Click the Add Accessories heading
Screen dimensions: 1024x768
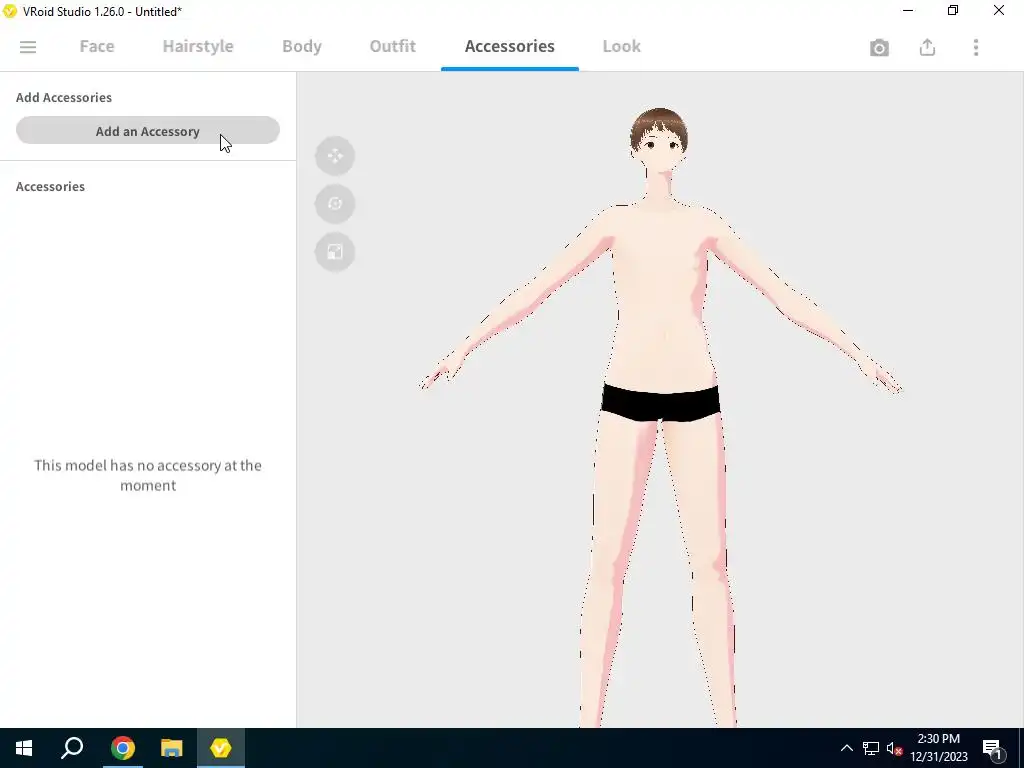pyautogui.click(x=64, y=97)
